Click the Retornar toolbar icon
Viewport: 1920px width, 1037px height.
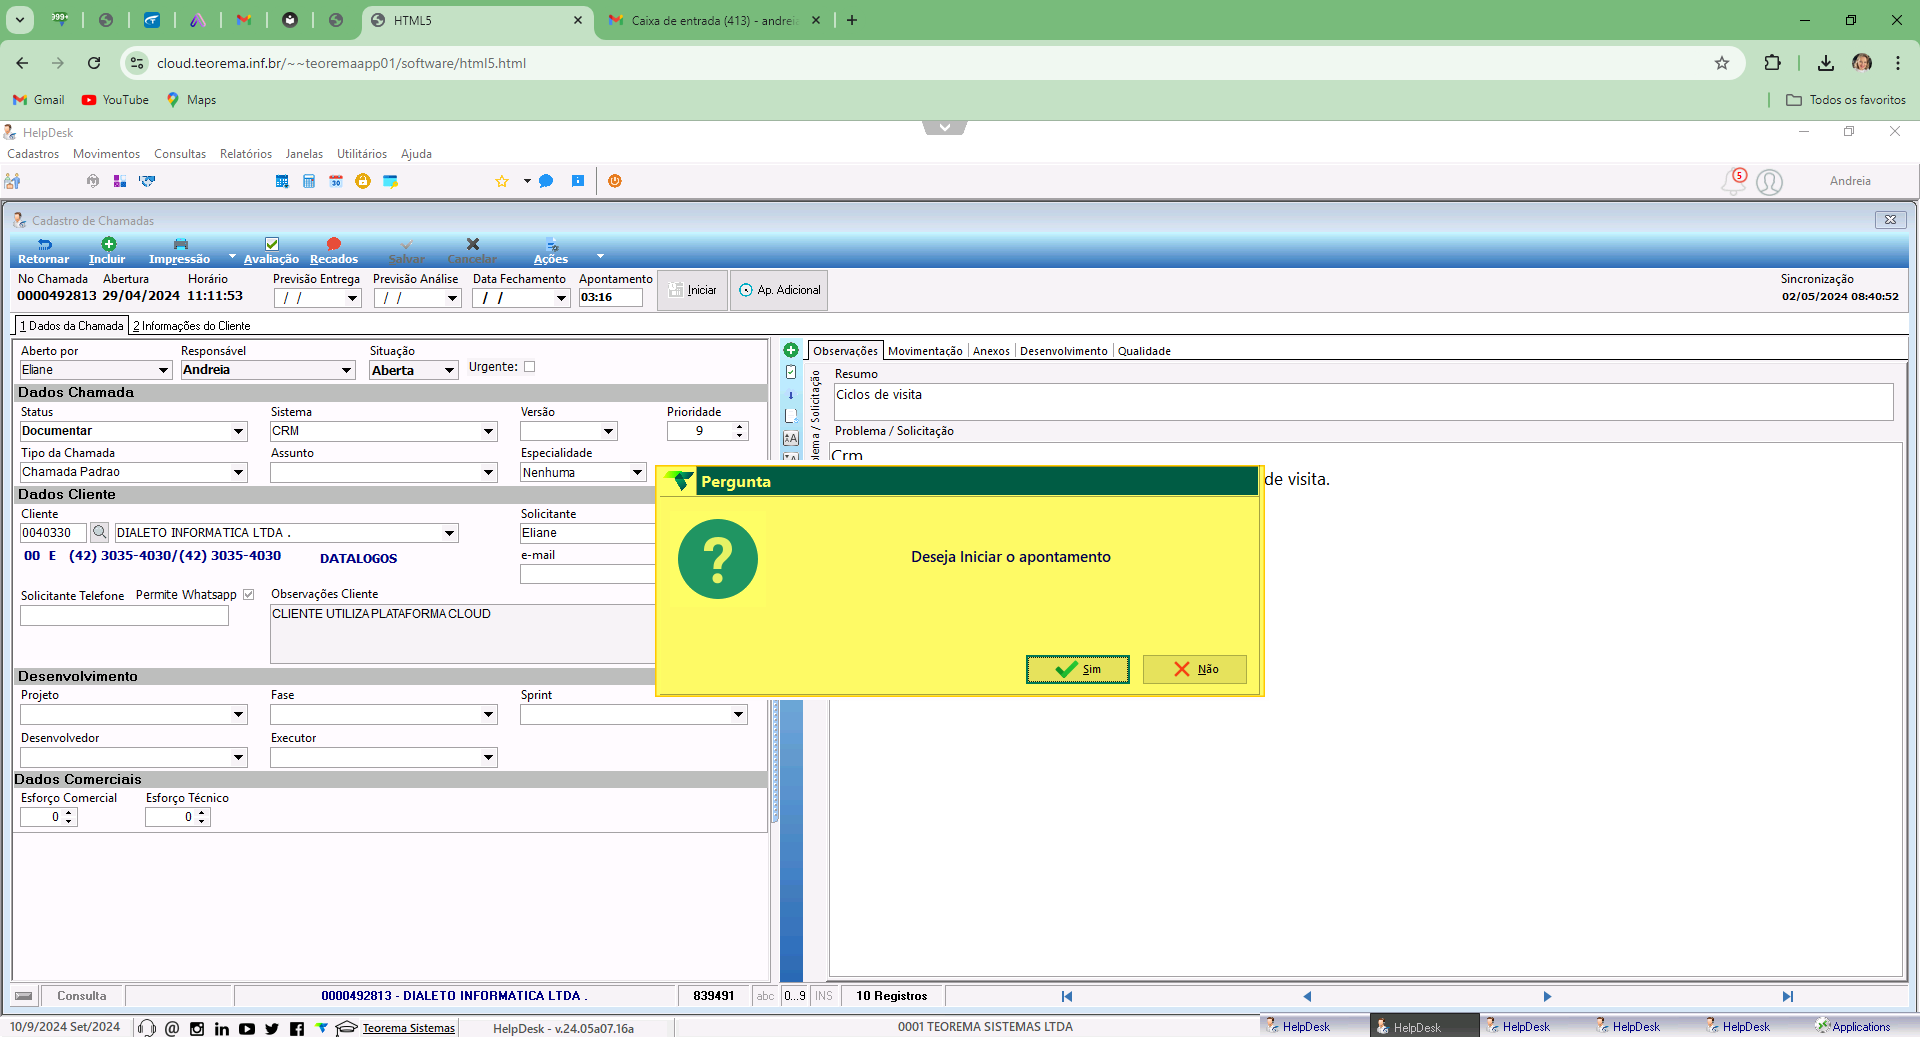[x=44, y=245]
